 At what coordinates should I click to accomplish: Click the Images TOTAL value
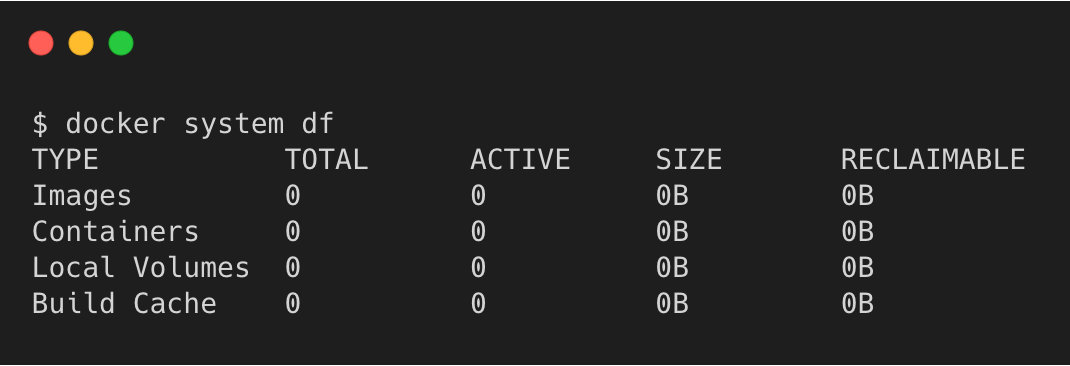coord(293,197)
